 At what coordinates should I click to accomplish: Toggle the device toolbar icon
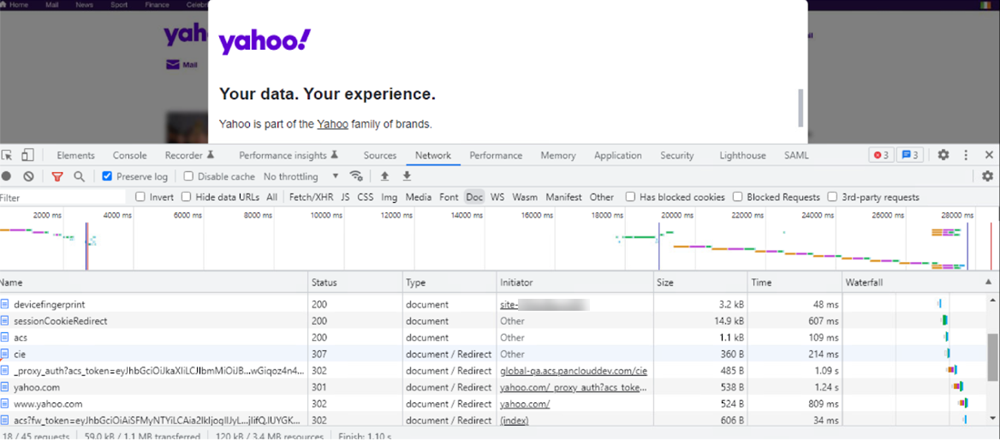coord(27,156)
